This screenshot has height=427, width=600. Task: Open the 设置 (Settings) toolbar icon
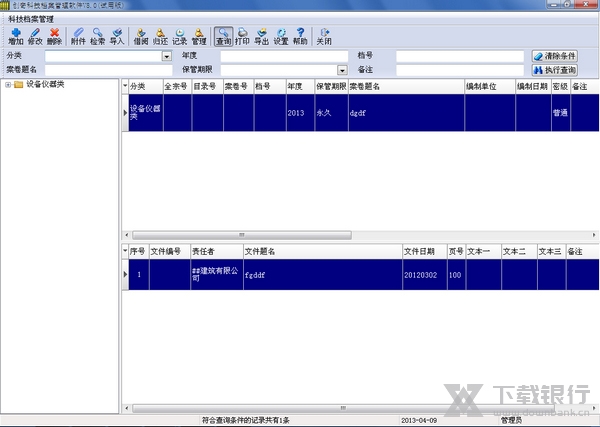[281, 38]
